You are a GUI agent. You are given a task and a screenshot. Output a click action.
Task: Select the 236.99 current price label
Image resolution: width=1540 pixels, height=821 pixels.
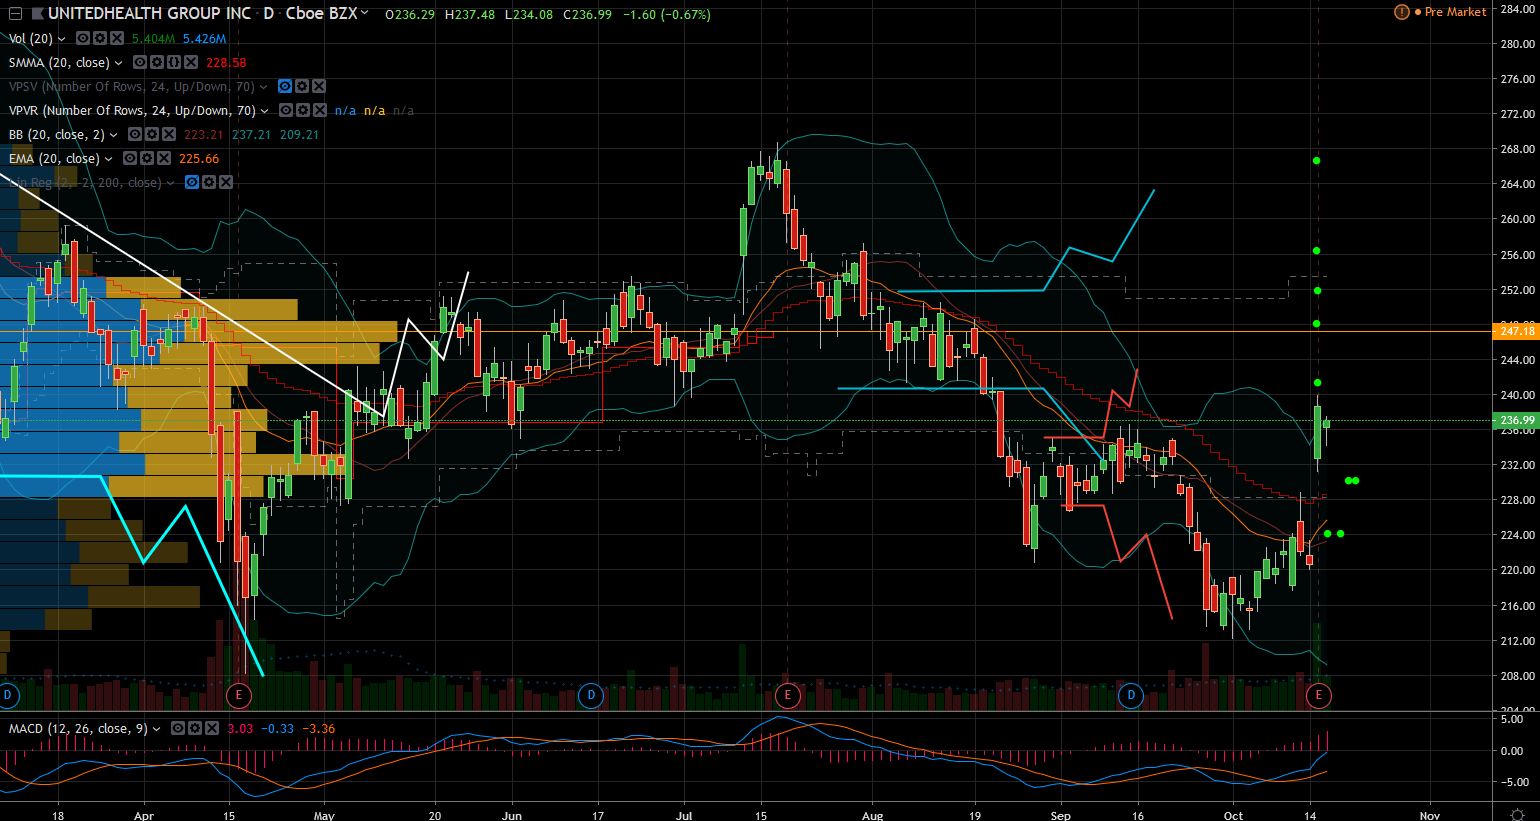tap(1516, 421)
